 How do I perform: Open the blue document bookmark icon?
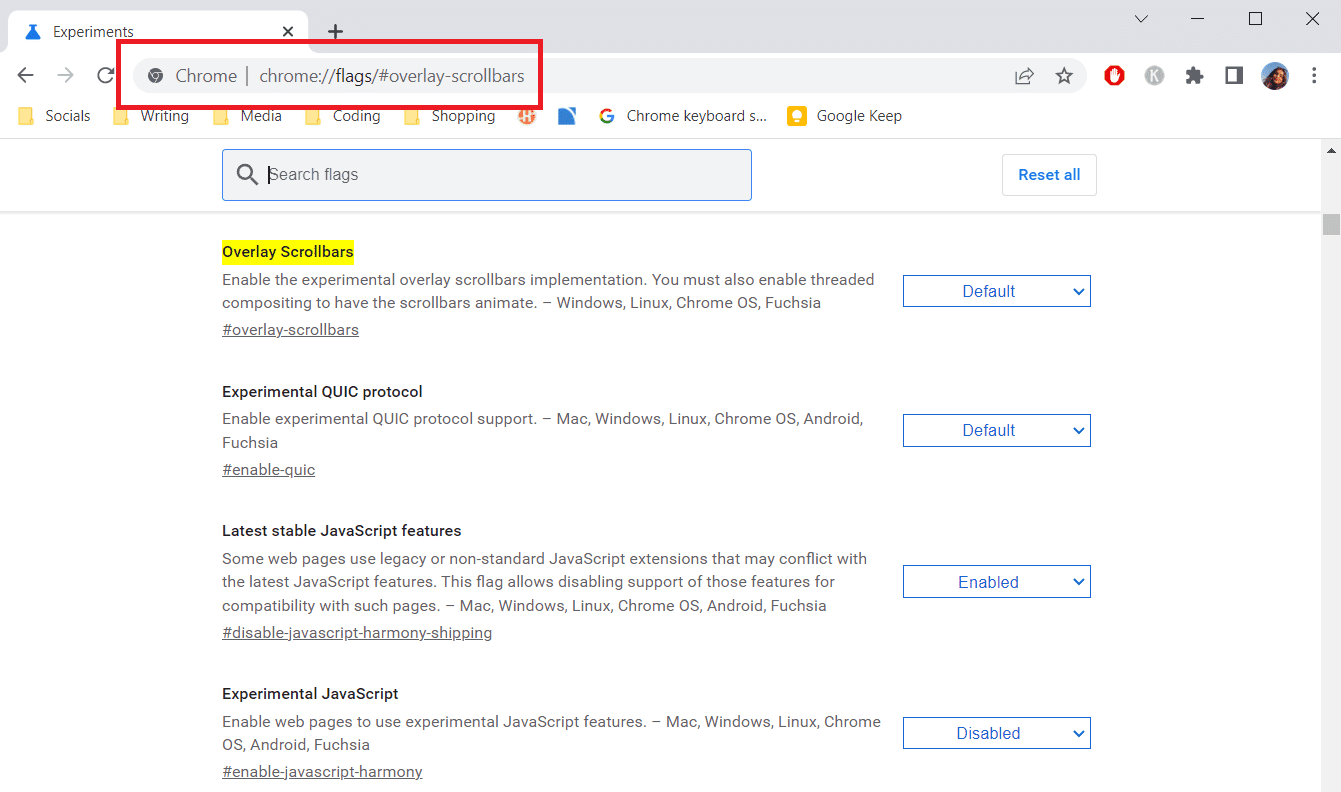[x=567, y=116]
